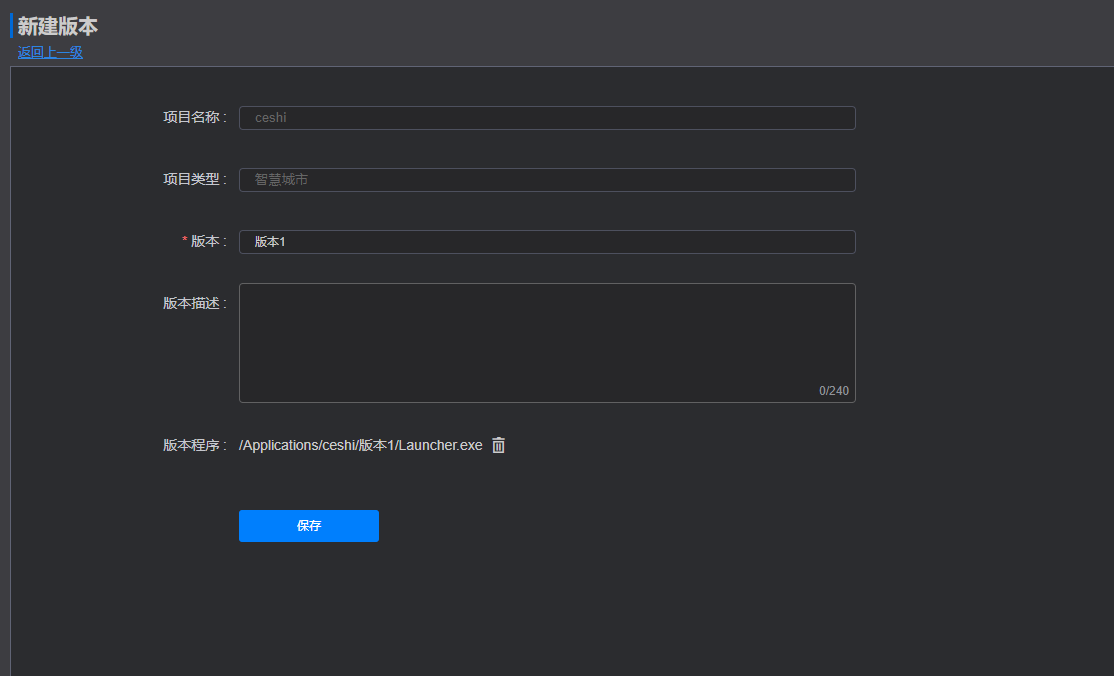The image size is (1114, 676).
Task: Click the /Applications/ceshi/版本1/Launcher.exe file path
Action: [x=361, y=445]
